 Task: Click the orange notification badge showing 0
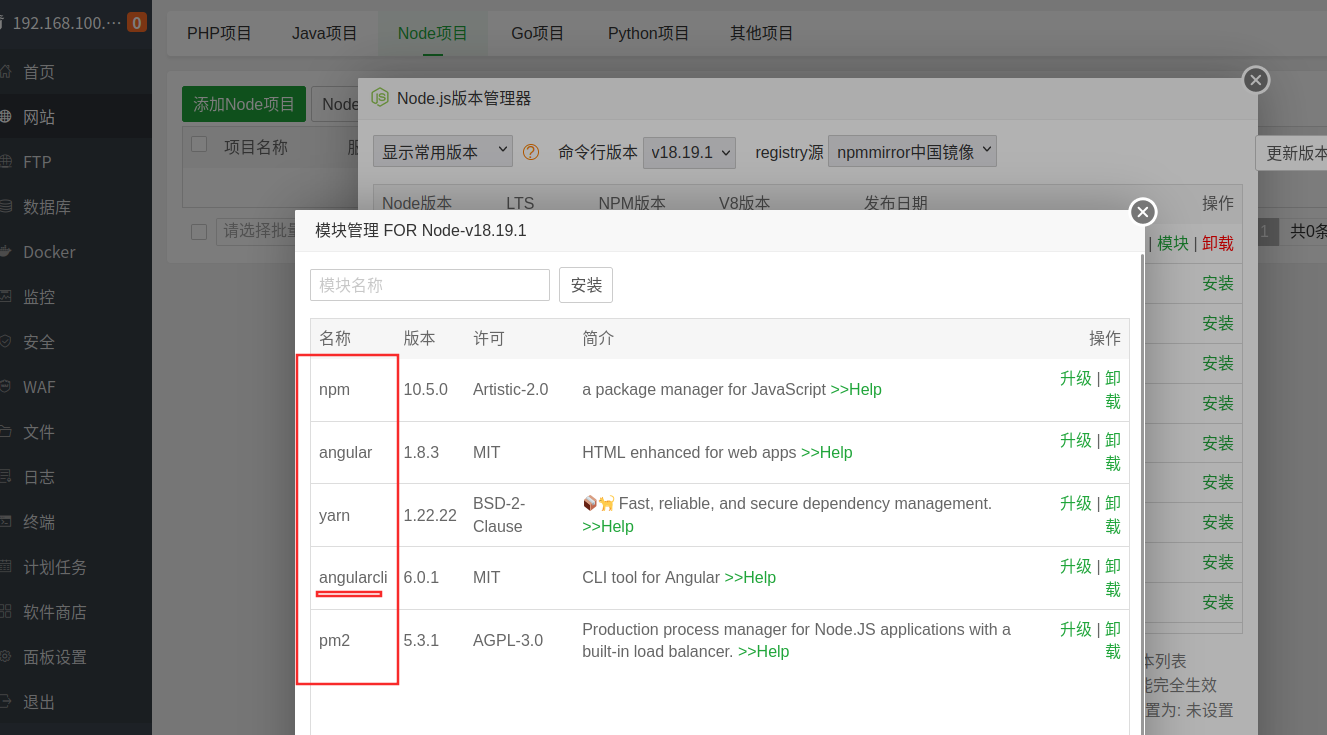137,22
